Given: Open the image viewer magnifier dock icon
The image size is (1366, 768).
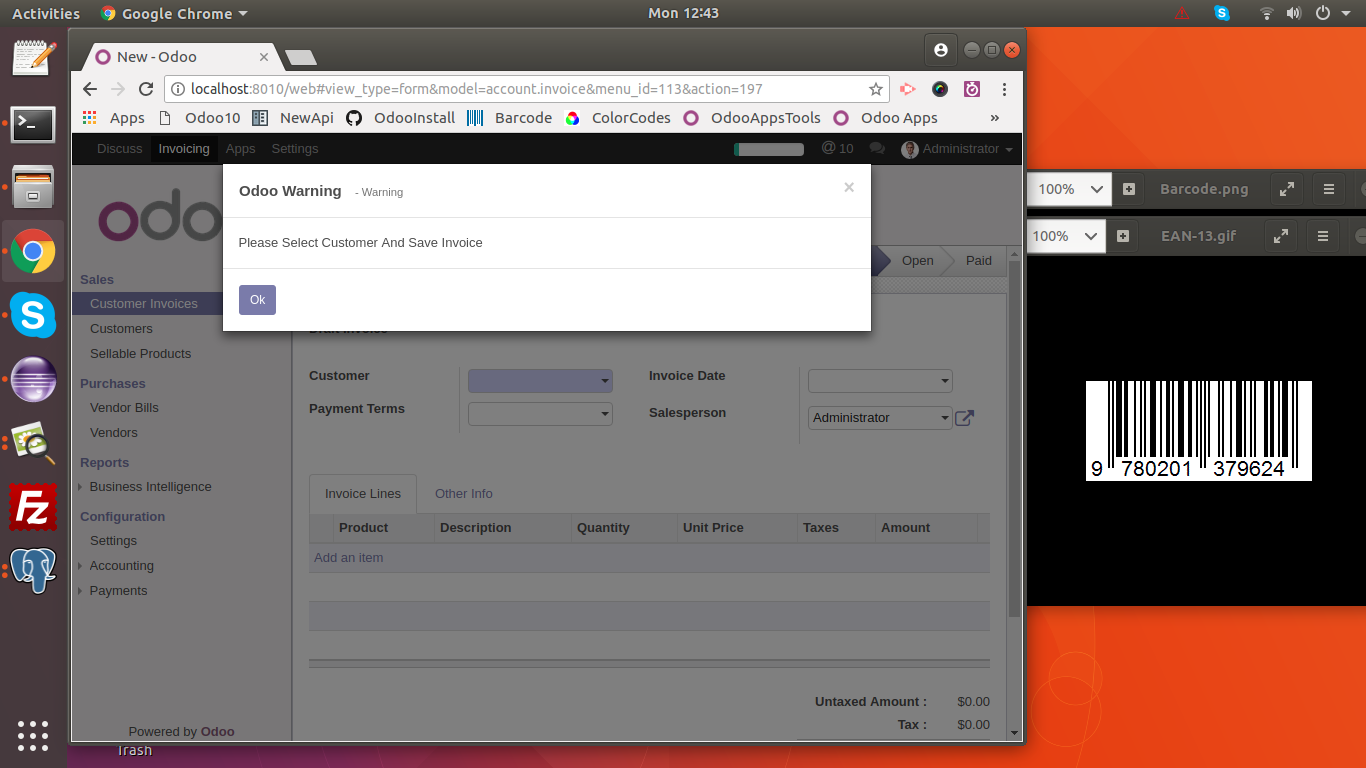Looking at the screenshot, I should click(x=33, y=444).
